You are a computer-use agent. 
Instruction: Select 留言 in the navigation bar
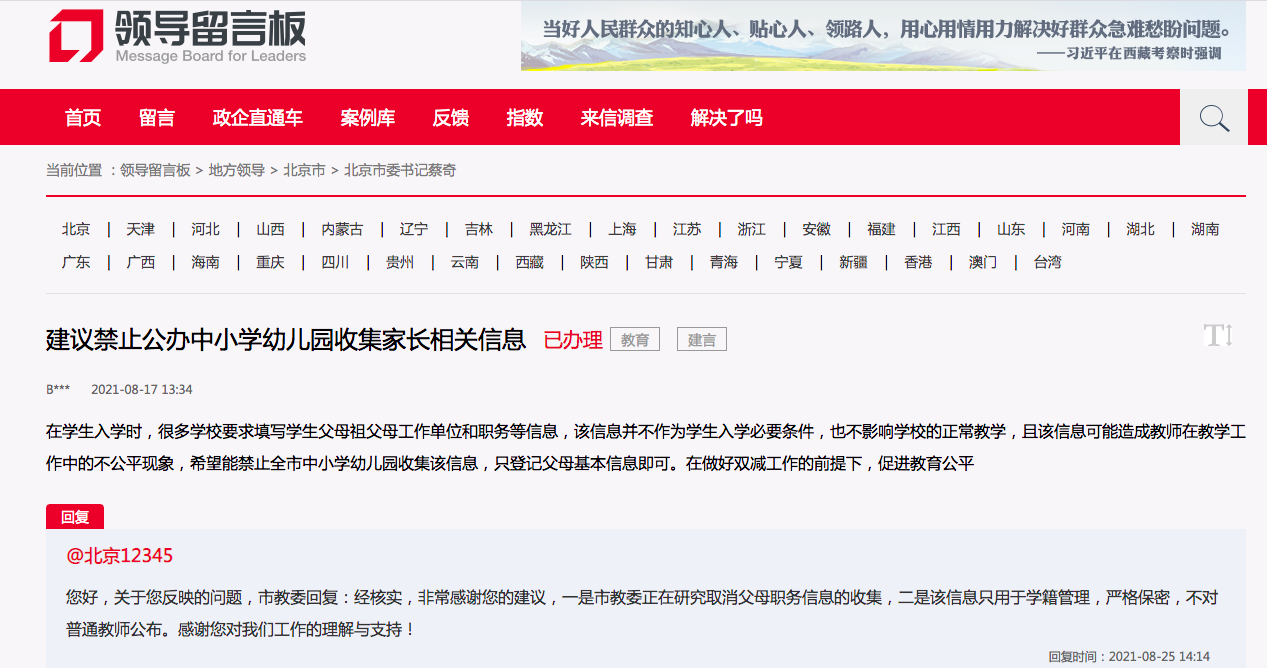coord(157,117)
